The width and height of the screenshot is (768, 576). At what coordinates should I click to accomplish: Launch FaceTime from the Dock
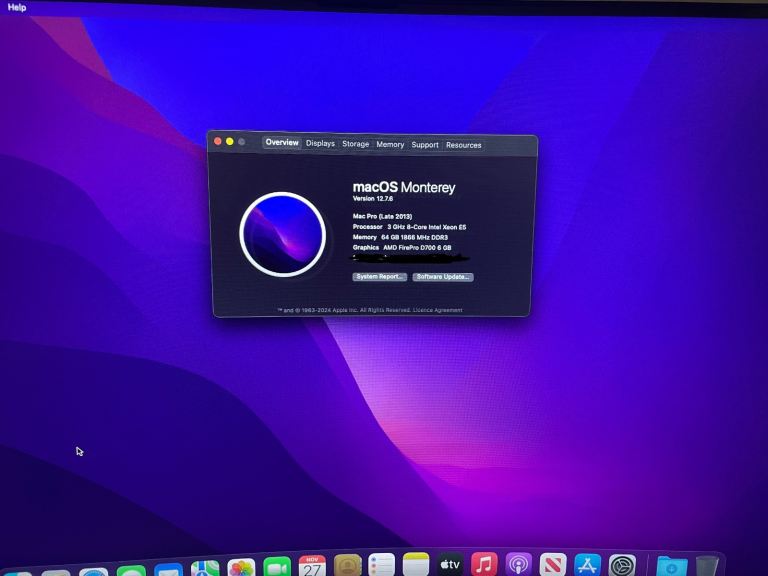coord(277,566)
